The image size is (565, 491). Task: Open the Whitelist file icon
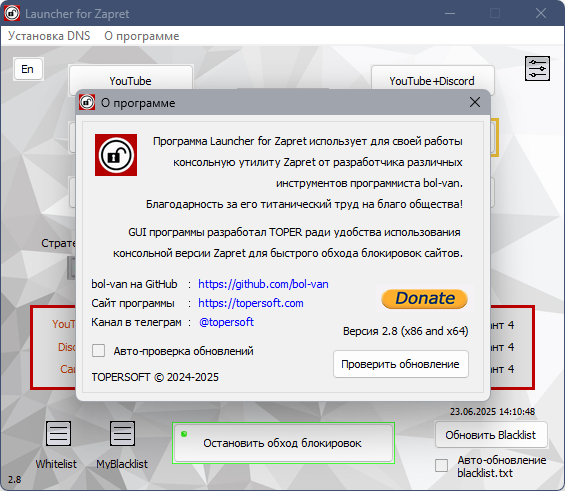(58, 433)
